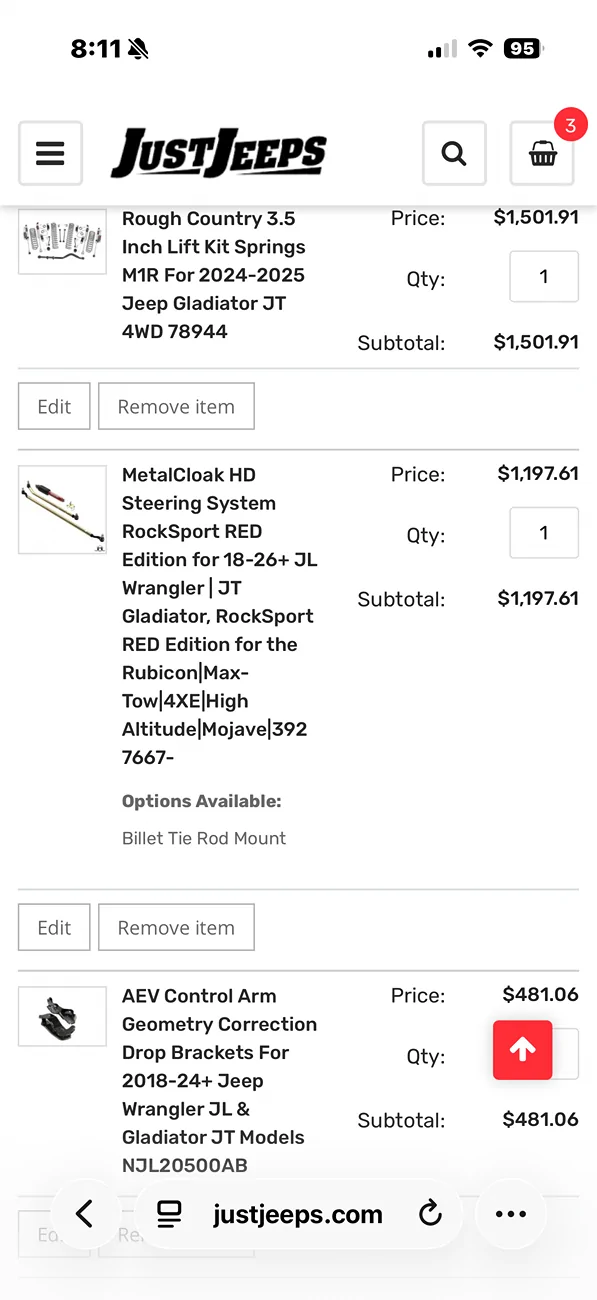Viewport: 597px width, 1300px height.
Task: Focus quantity field for MetalCloak steering system
Action: pos(544,532)
